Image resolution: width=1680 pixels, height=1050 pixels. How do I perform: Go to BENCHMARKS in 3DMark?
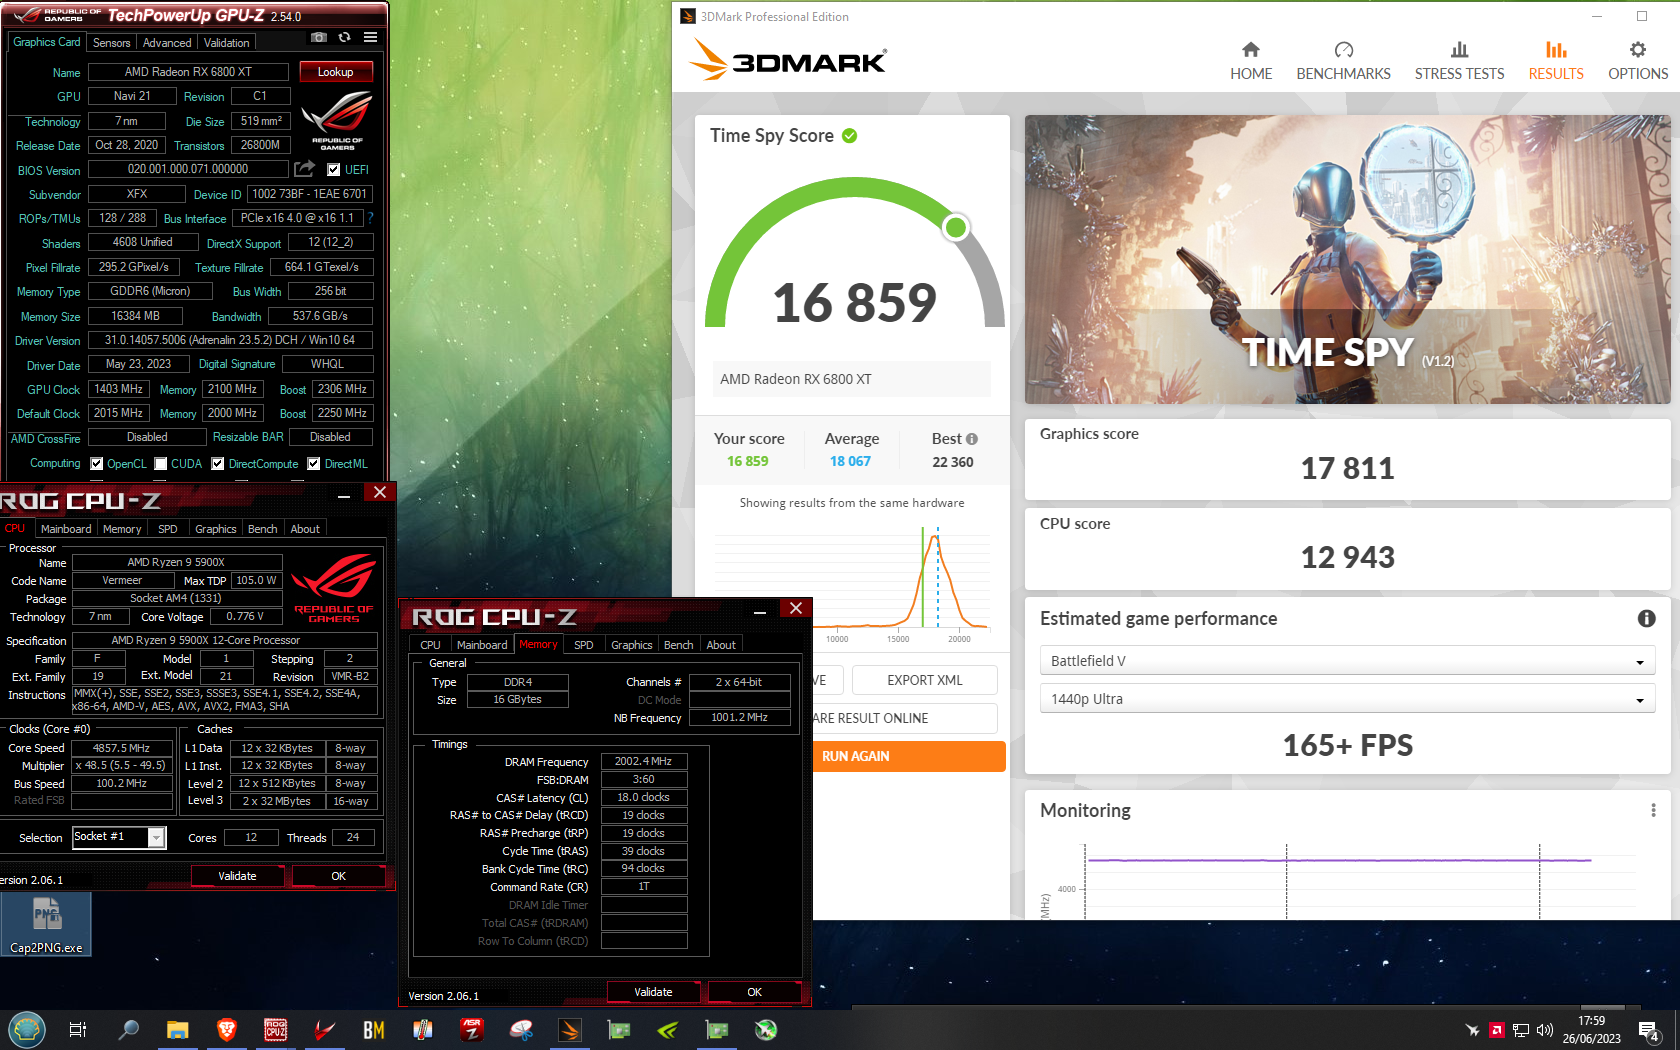(1343, 61)
